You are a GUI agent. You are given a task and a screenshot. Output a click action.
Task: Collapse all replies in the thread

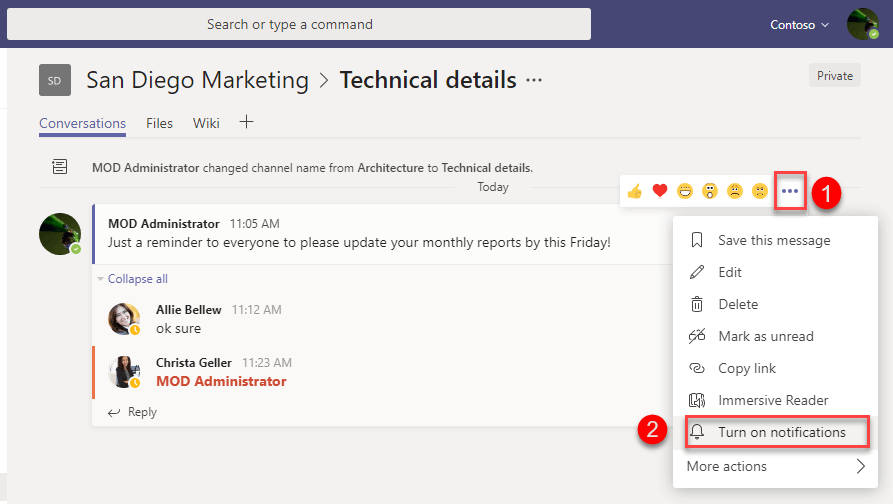[137, 279]
